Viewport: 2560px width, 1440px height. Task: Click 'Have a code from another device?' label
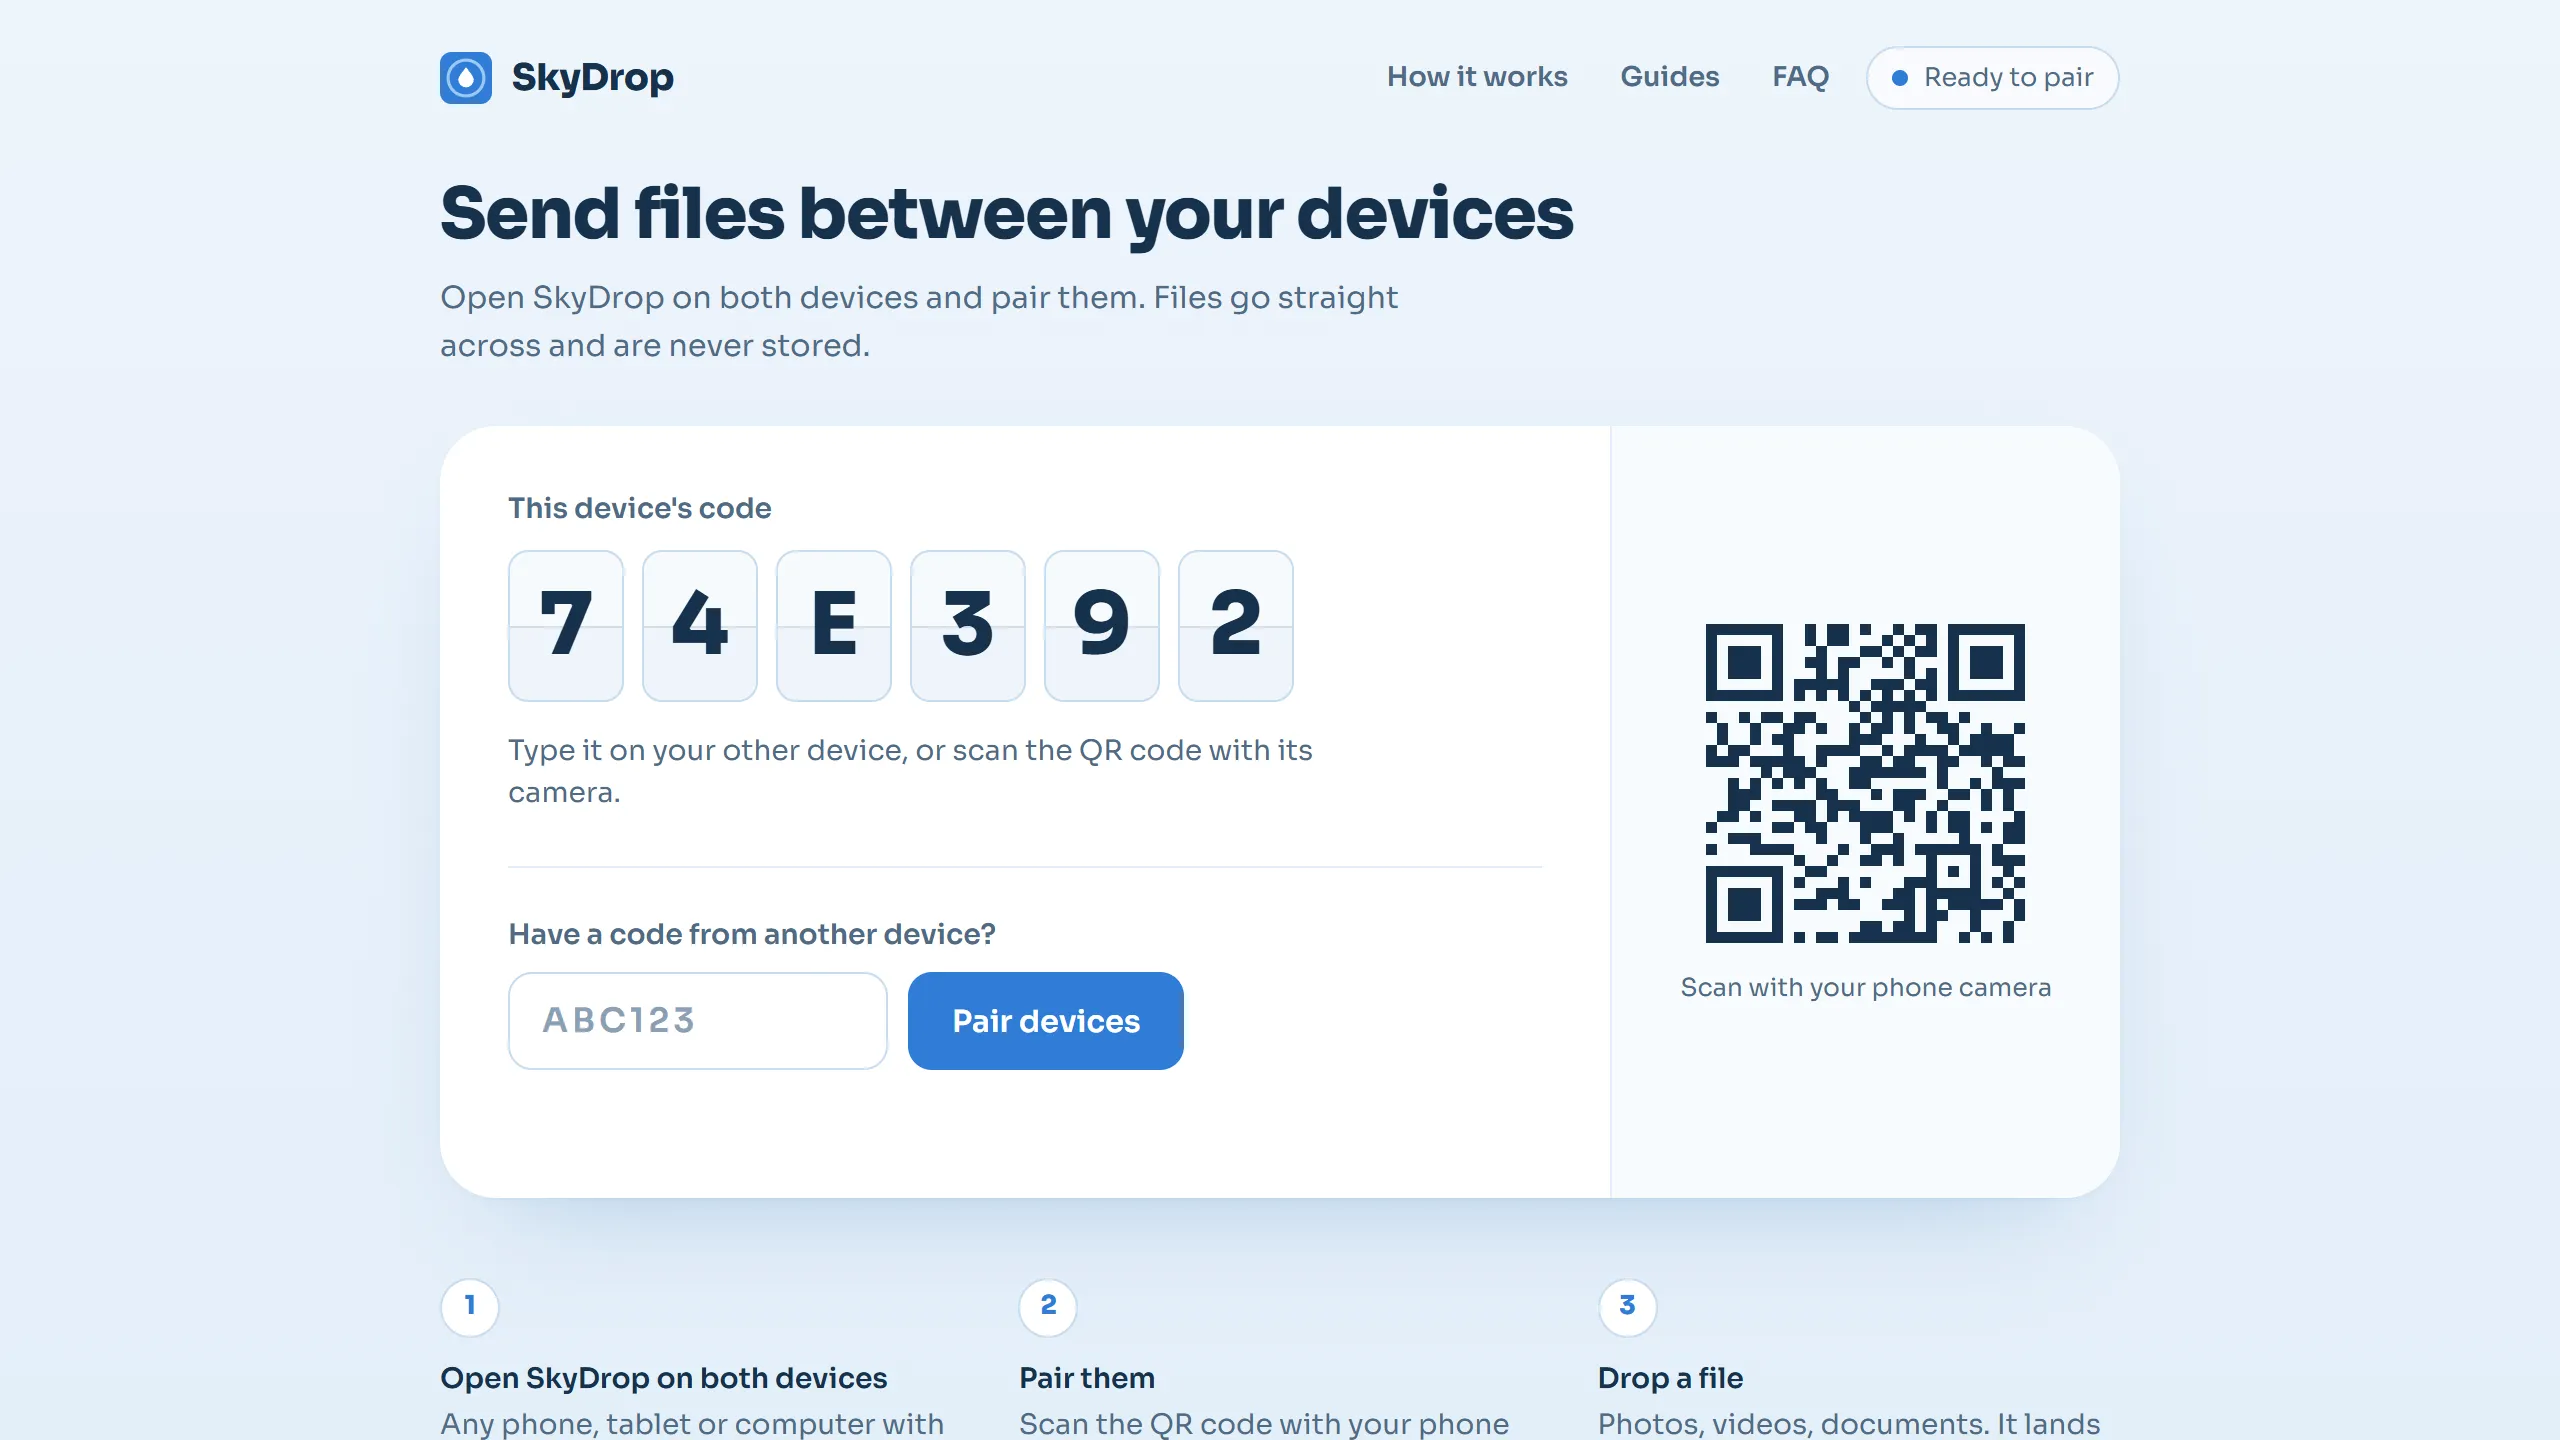coord(752,934)
